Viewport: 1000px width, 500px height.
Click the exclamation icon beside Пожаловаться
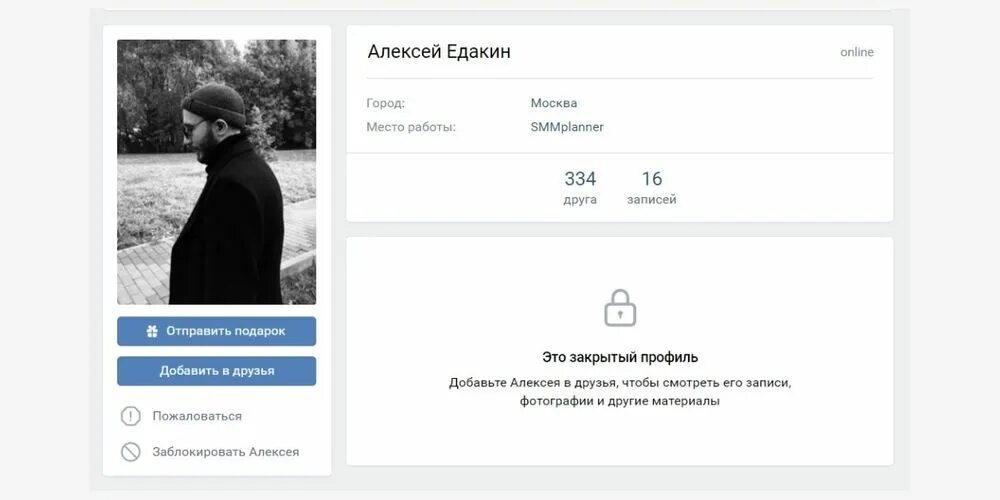tap(131, 416)
